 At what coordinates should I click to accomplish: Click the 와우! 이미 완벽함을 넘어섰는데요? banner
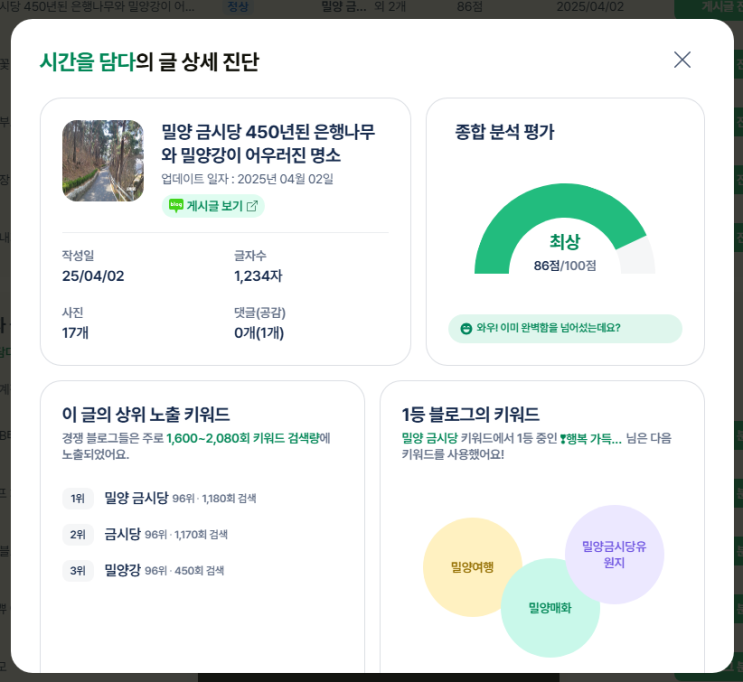565,328
